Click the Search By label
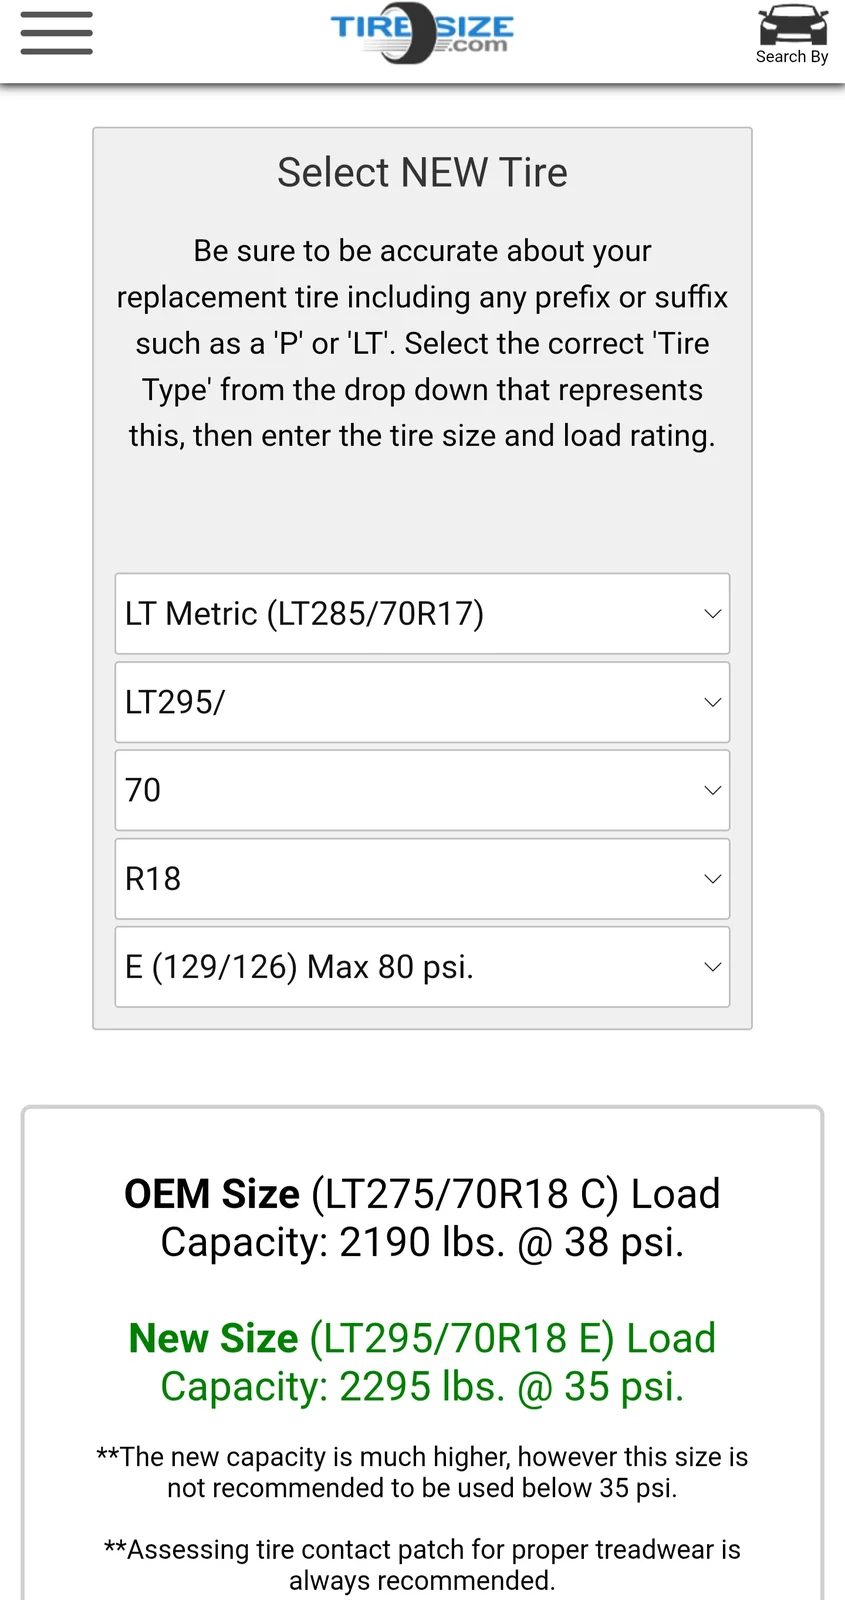Screen dimensions: 845x1600 pyautogui.click(x=792, y=57)
